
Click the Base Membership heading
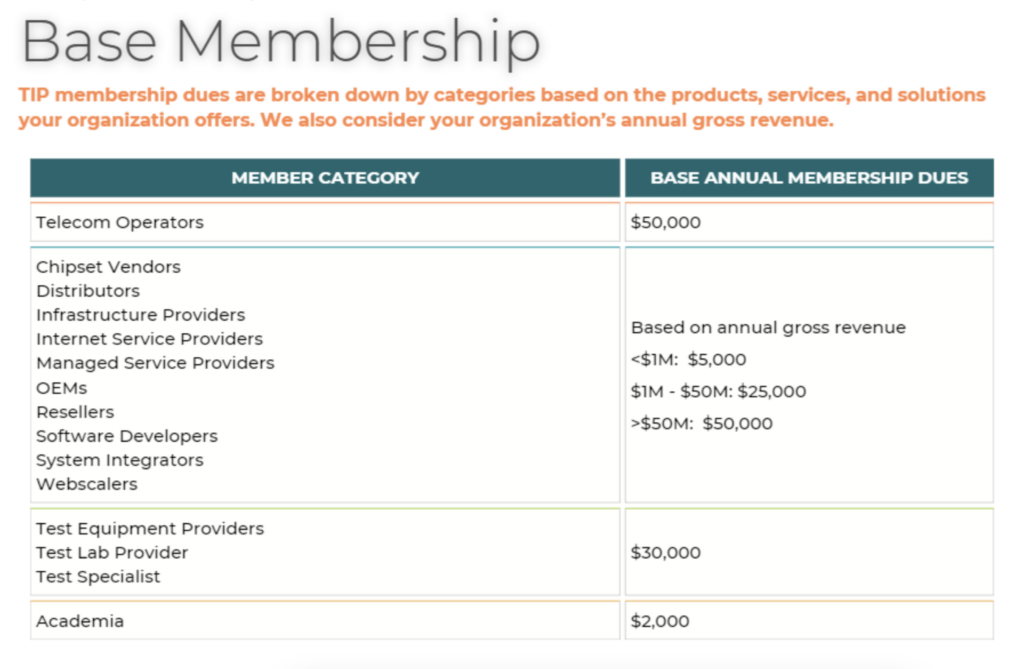pyautogui.click(x=281, y=42)
